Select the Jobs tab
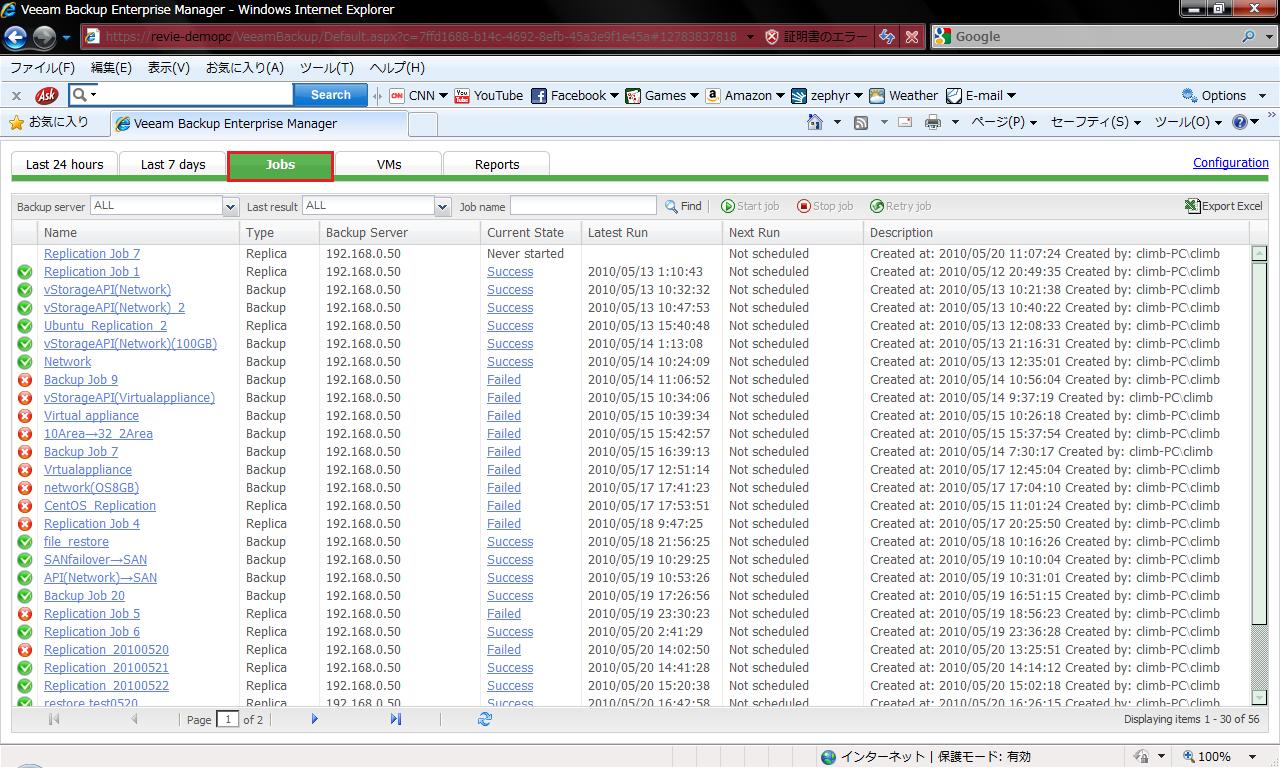The width and height of the screenshot is (1280, 768). tap(280, 165)
